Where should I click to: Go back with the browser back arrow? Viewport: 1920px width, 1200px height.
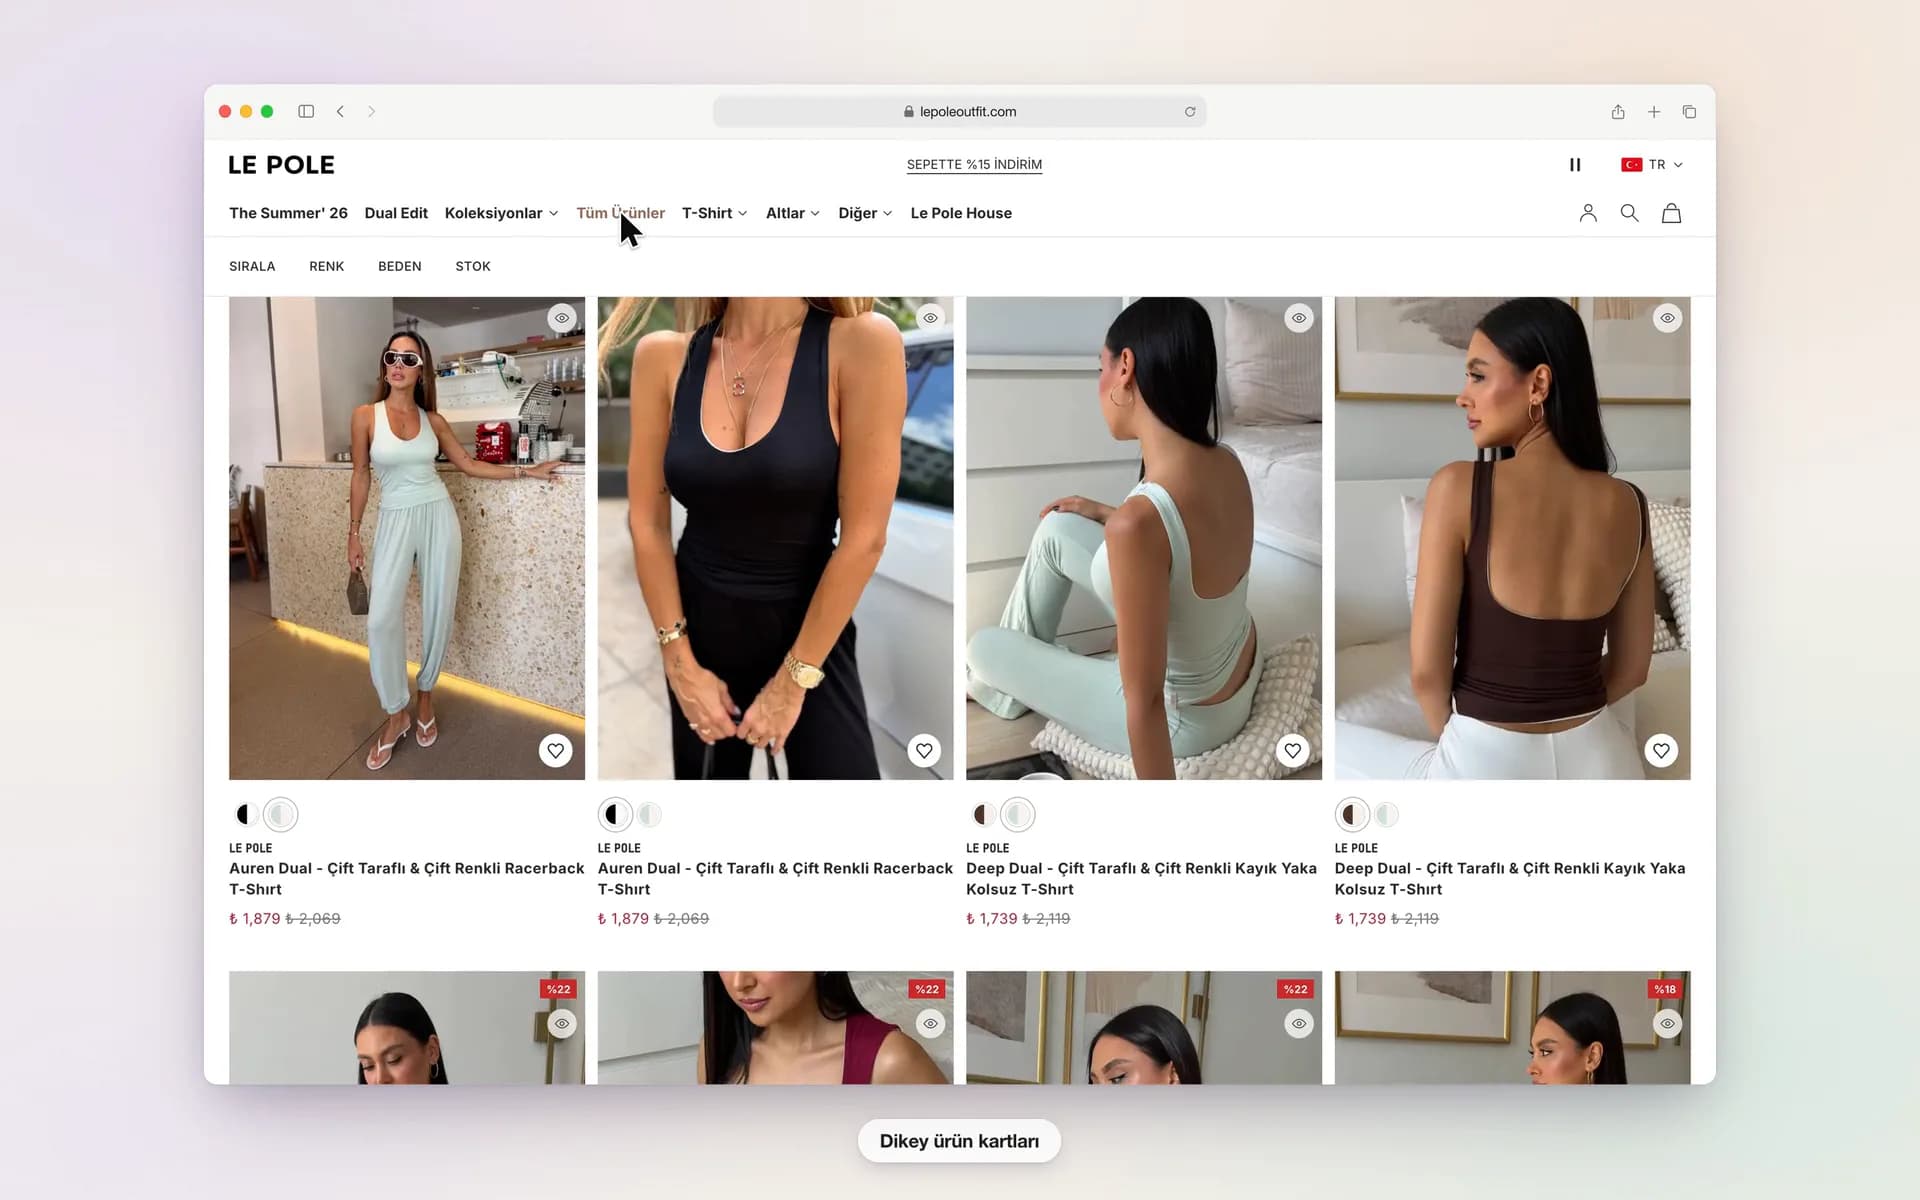pyautogui.click(x=340, y=112)
